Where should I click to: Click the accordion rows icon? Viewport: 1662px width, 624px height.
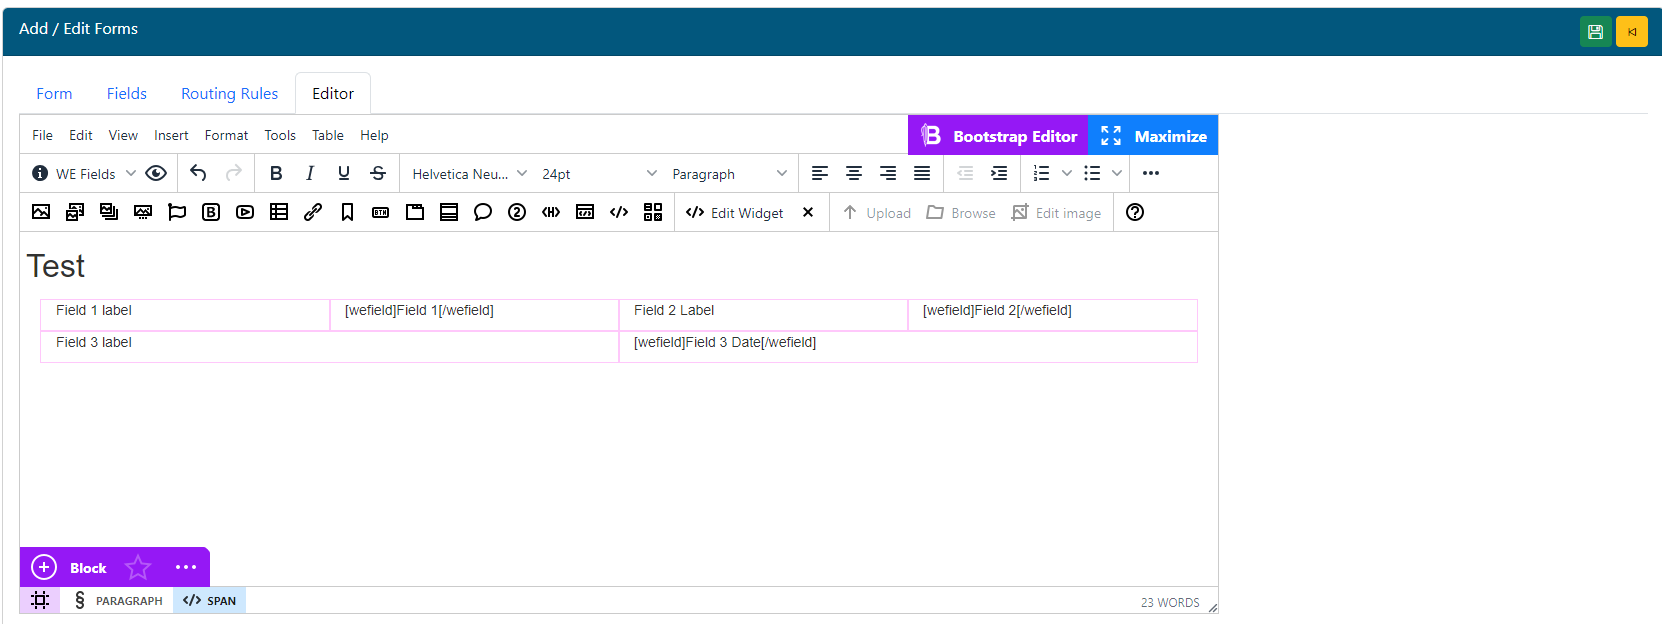pyautogui.click(x=449, y=212)
